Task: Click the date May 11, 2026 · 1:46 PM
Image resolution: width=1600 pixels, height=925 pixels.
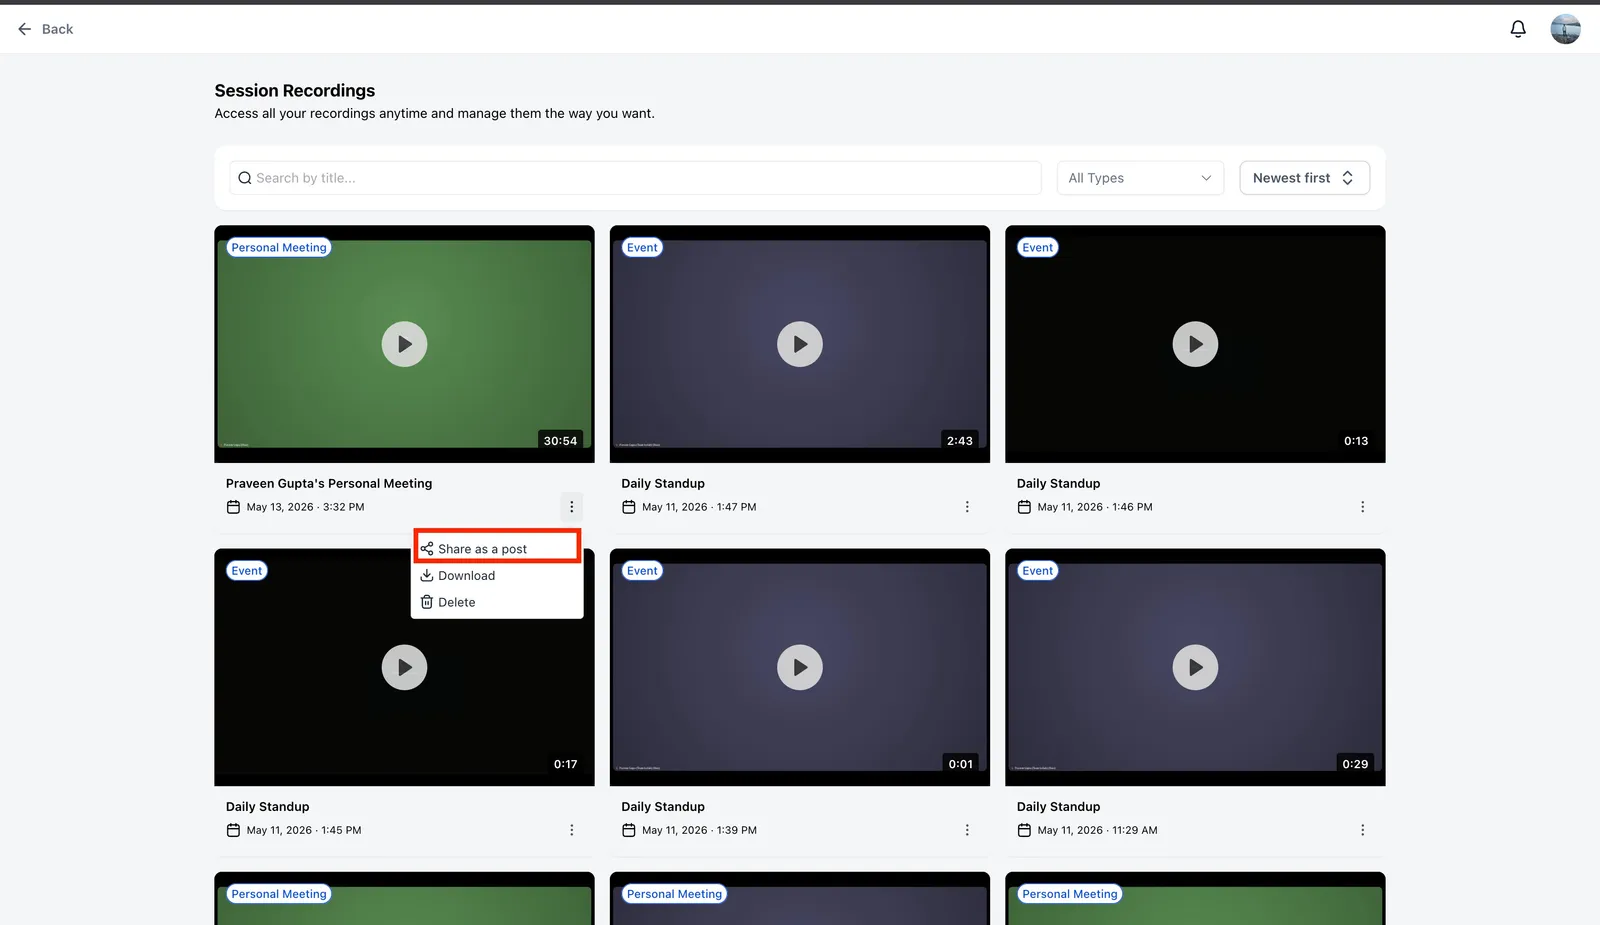Action: tap(1095, 507)
